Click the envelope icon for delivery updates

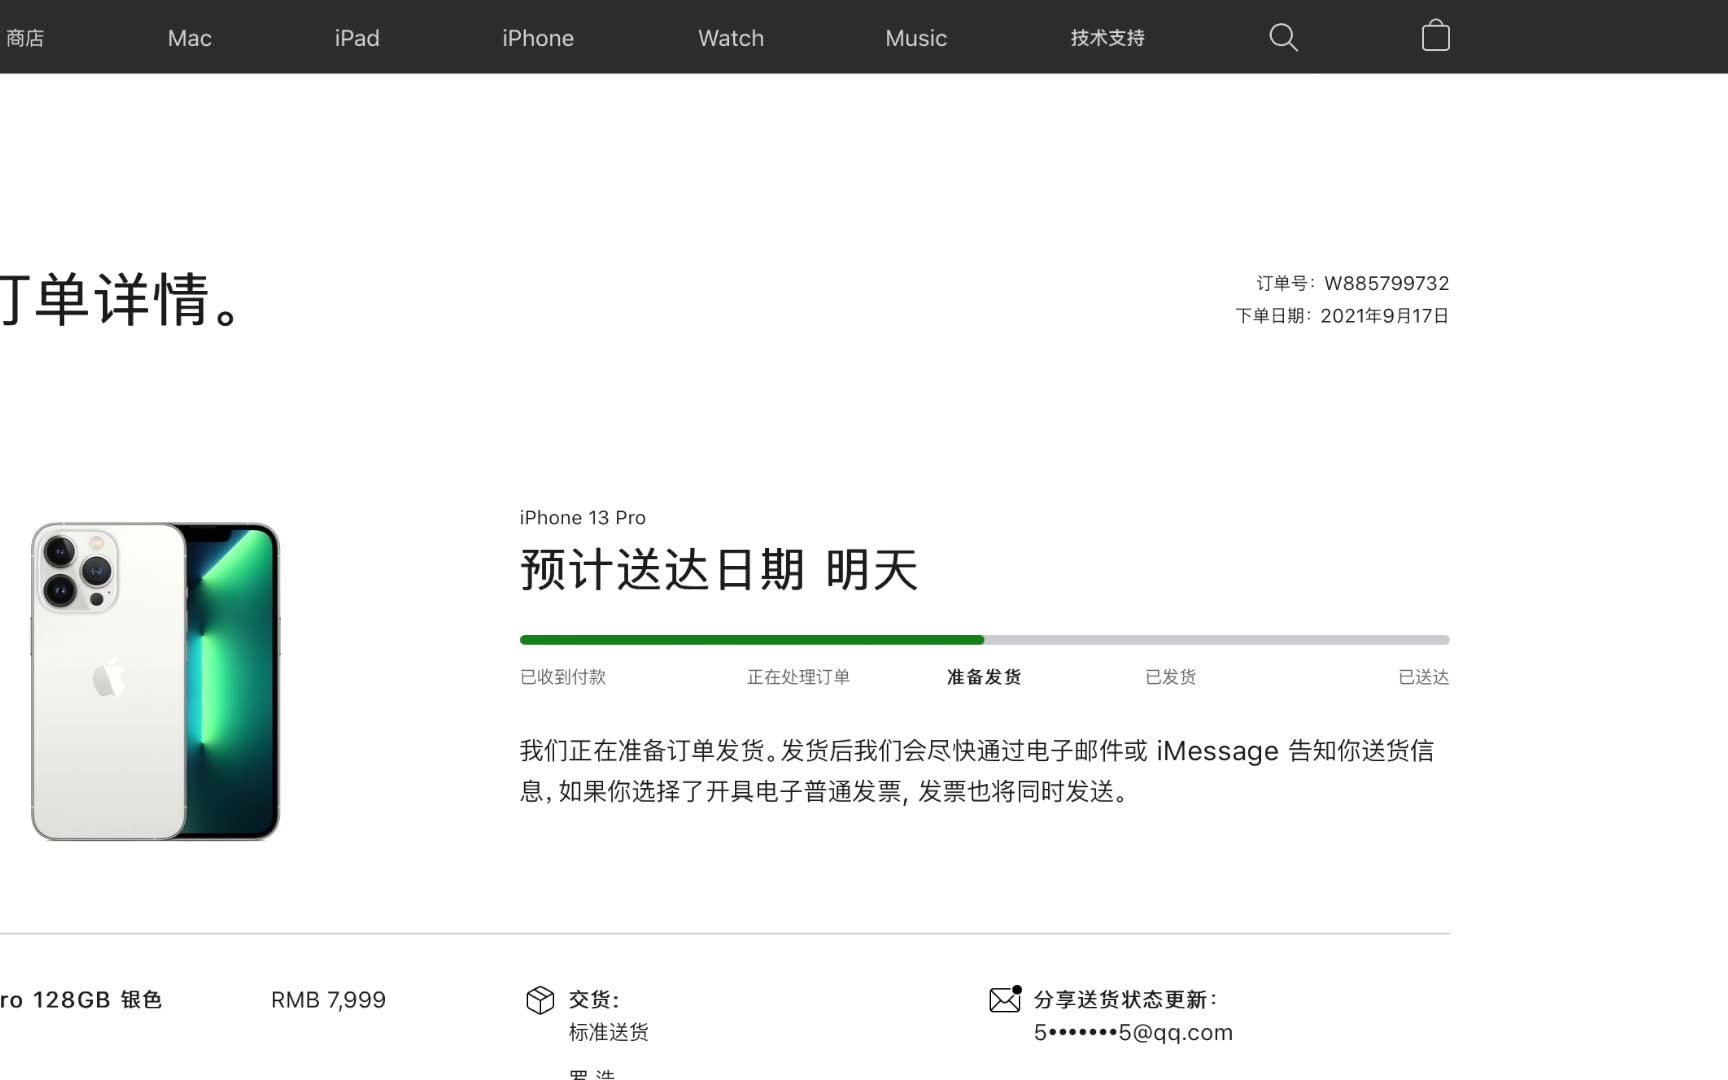point(1005,999)
